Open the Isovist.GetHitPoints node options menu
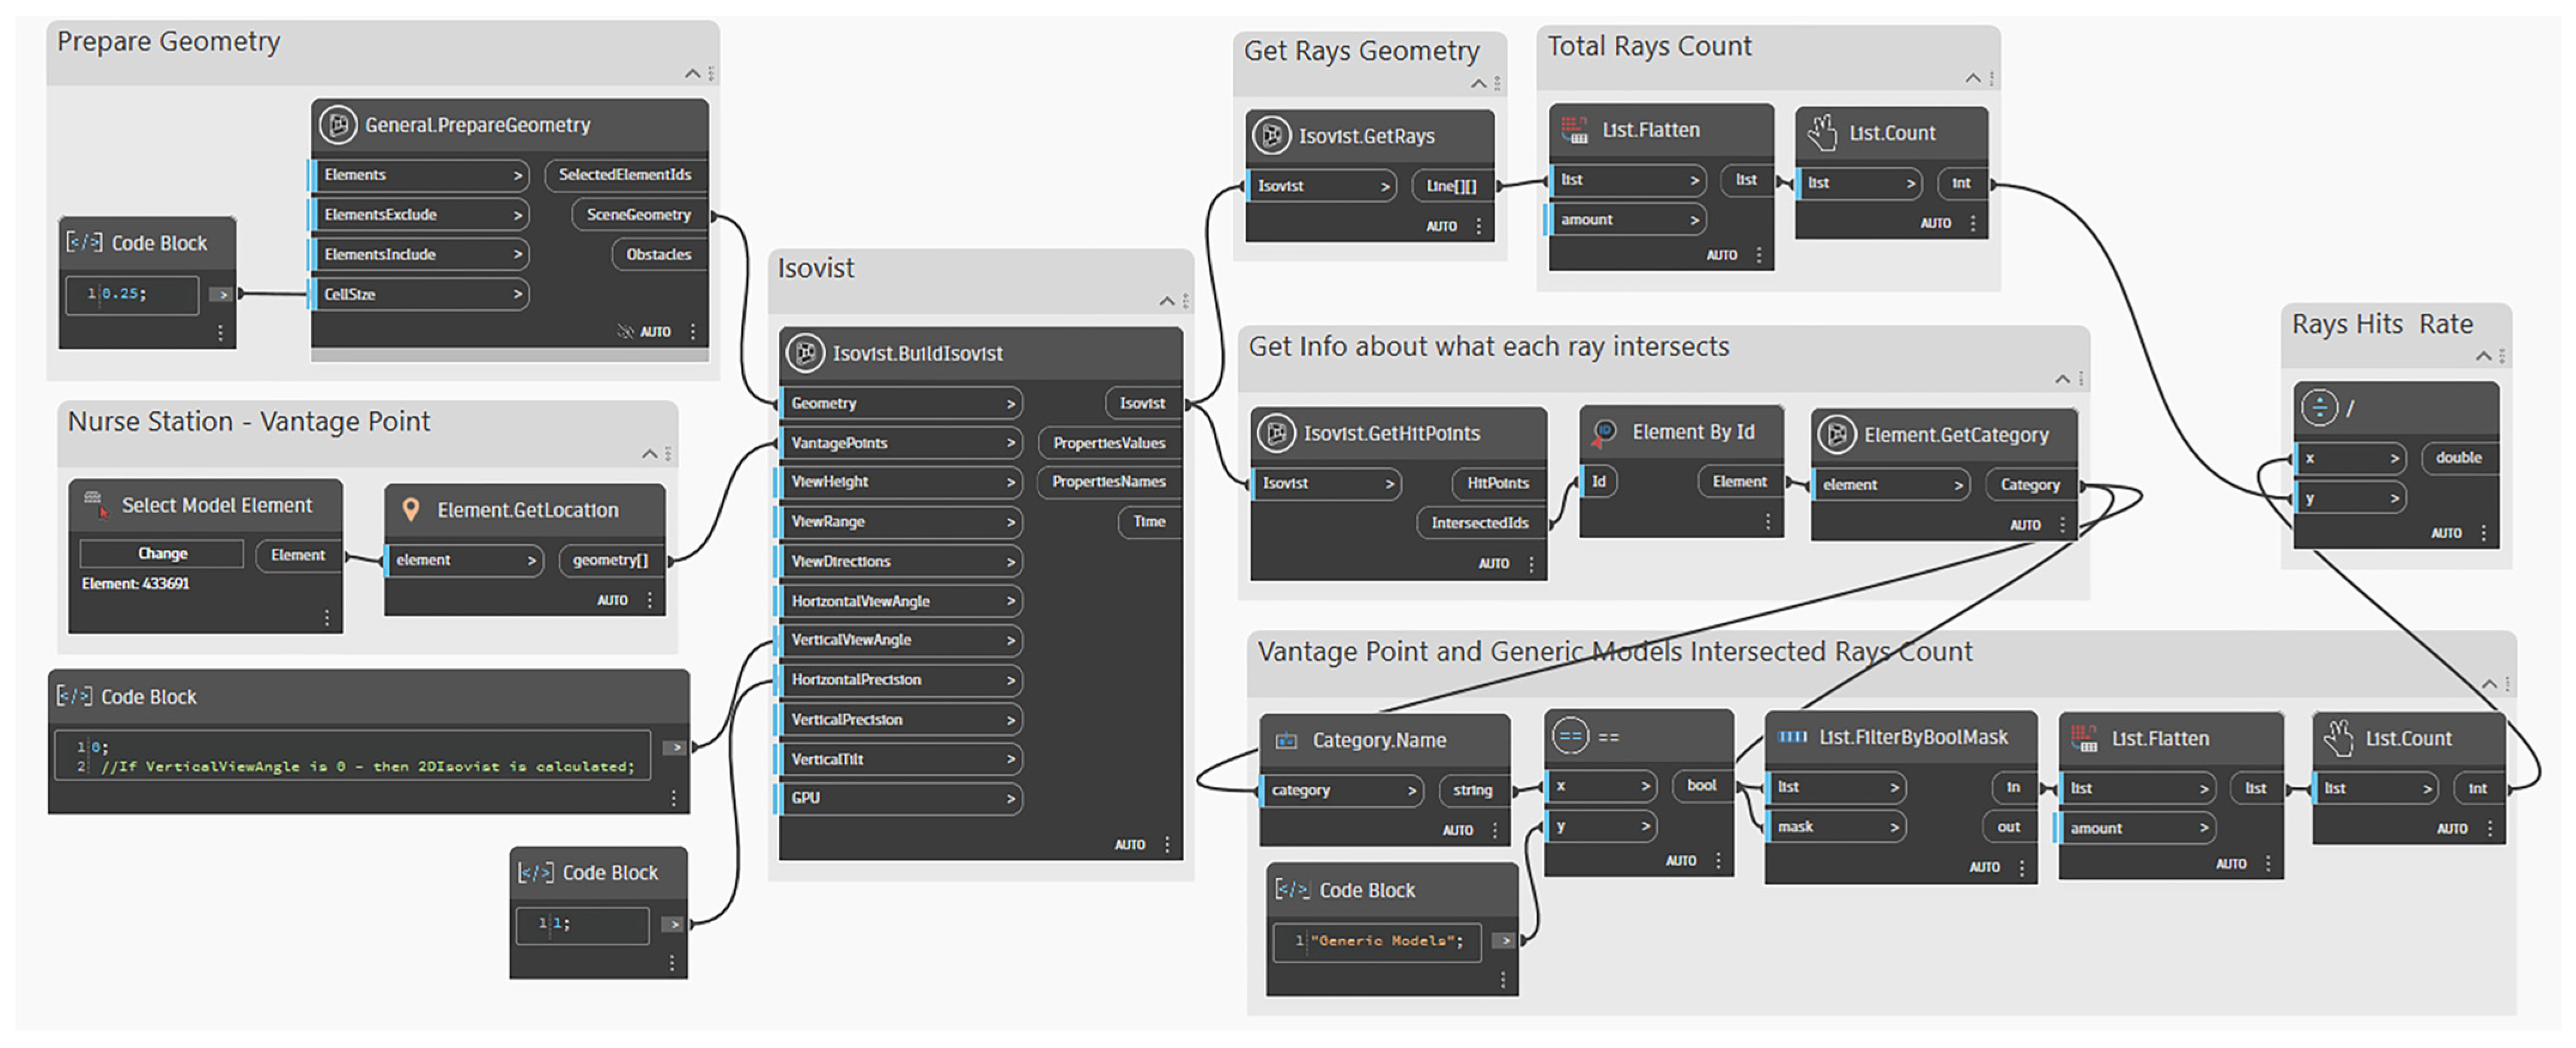This screenshot has height=1048, width=2576. pyautogui.click(x=1531, y=564)
